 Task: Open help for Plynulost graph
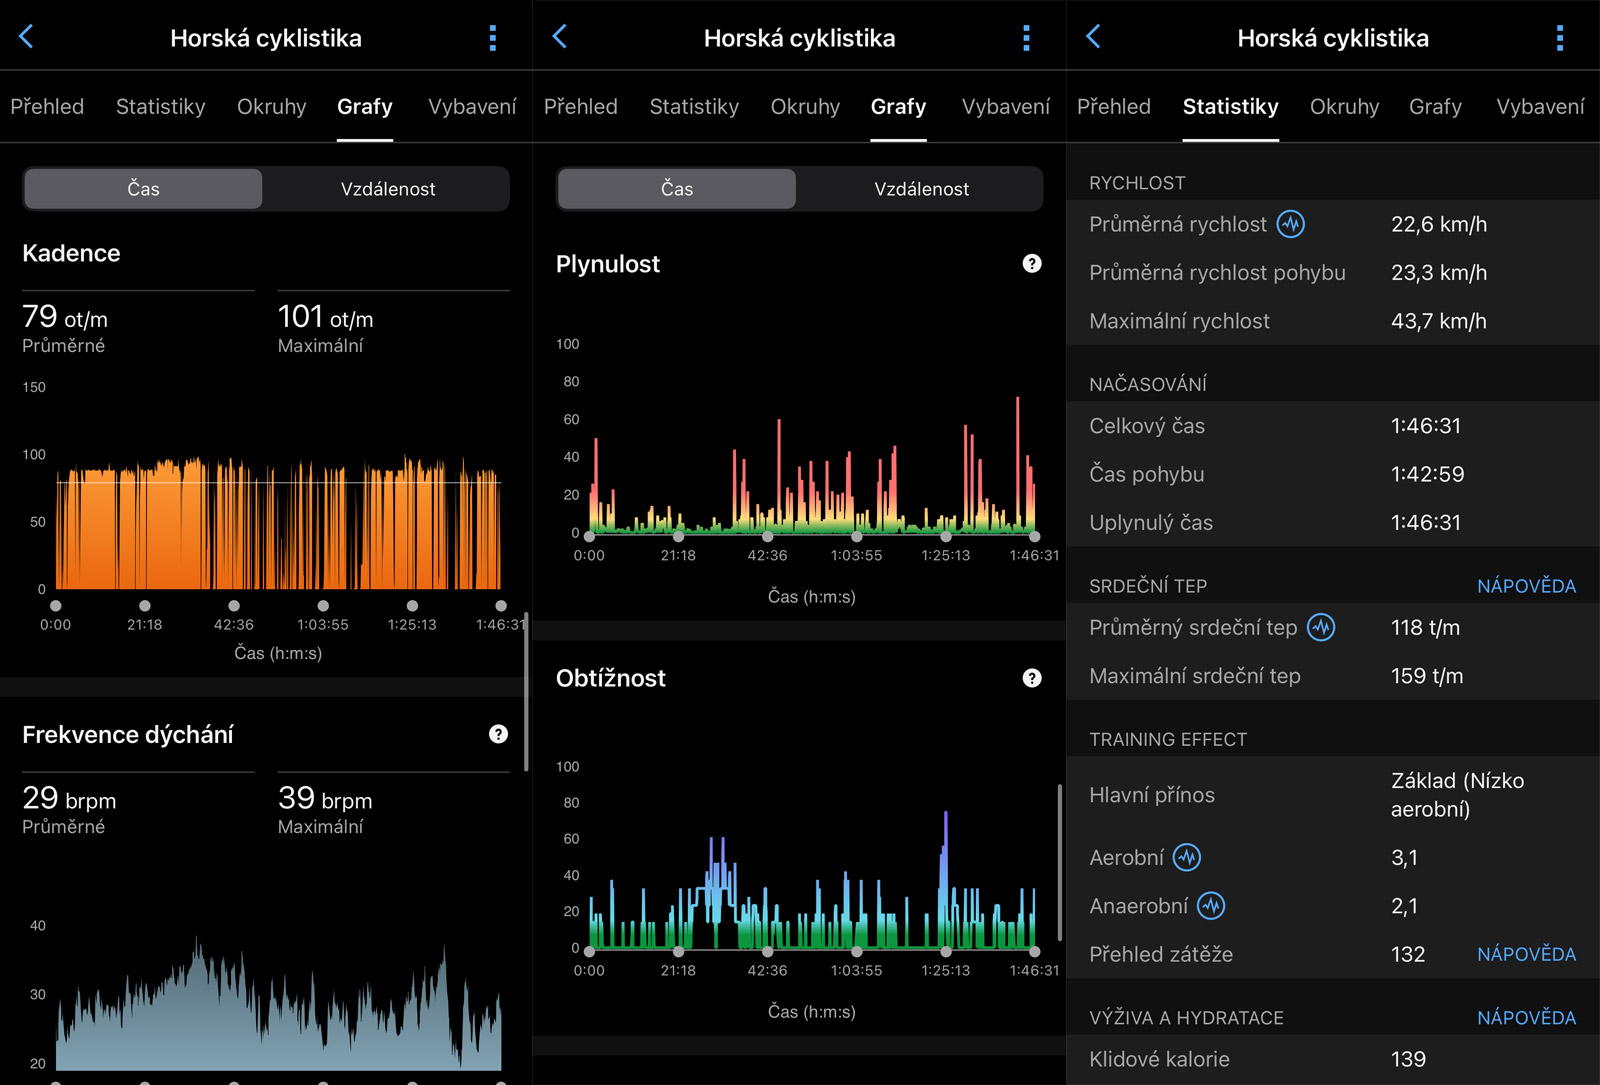1032,264
